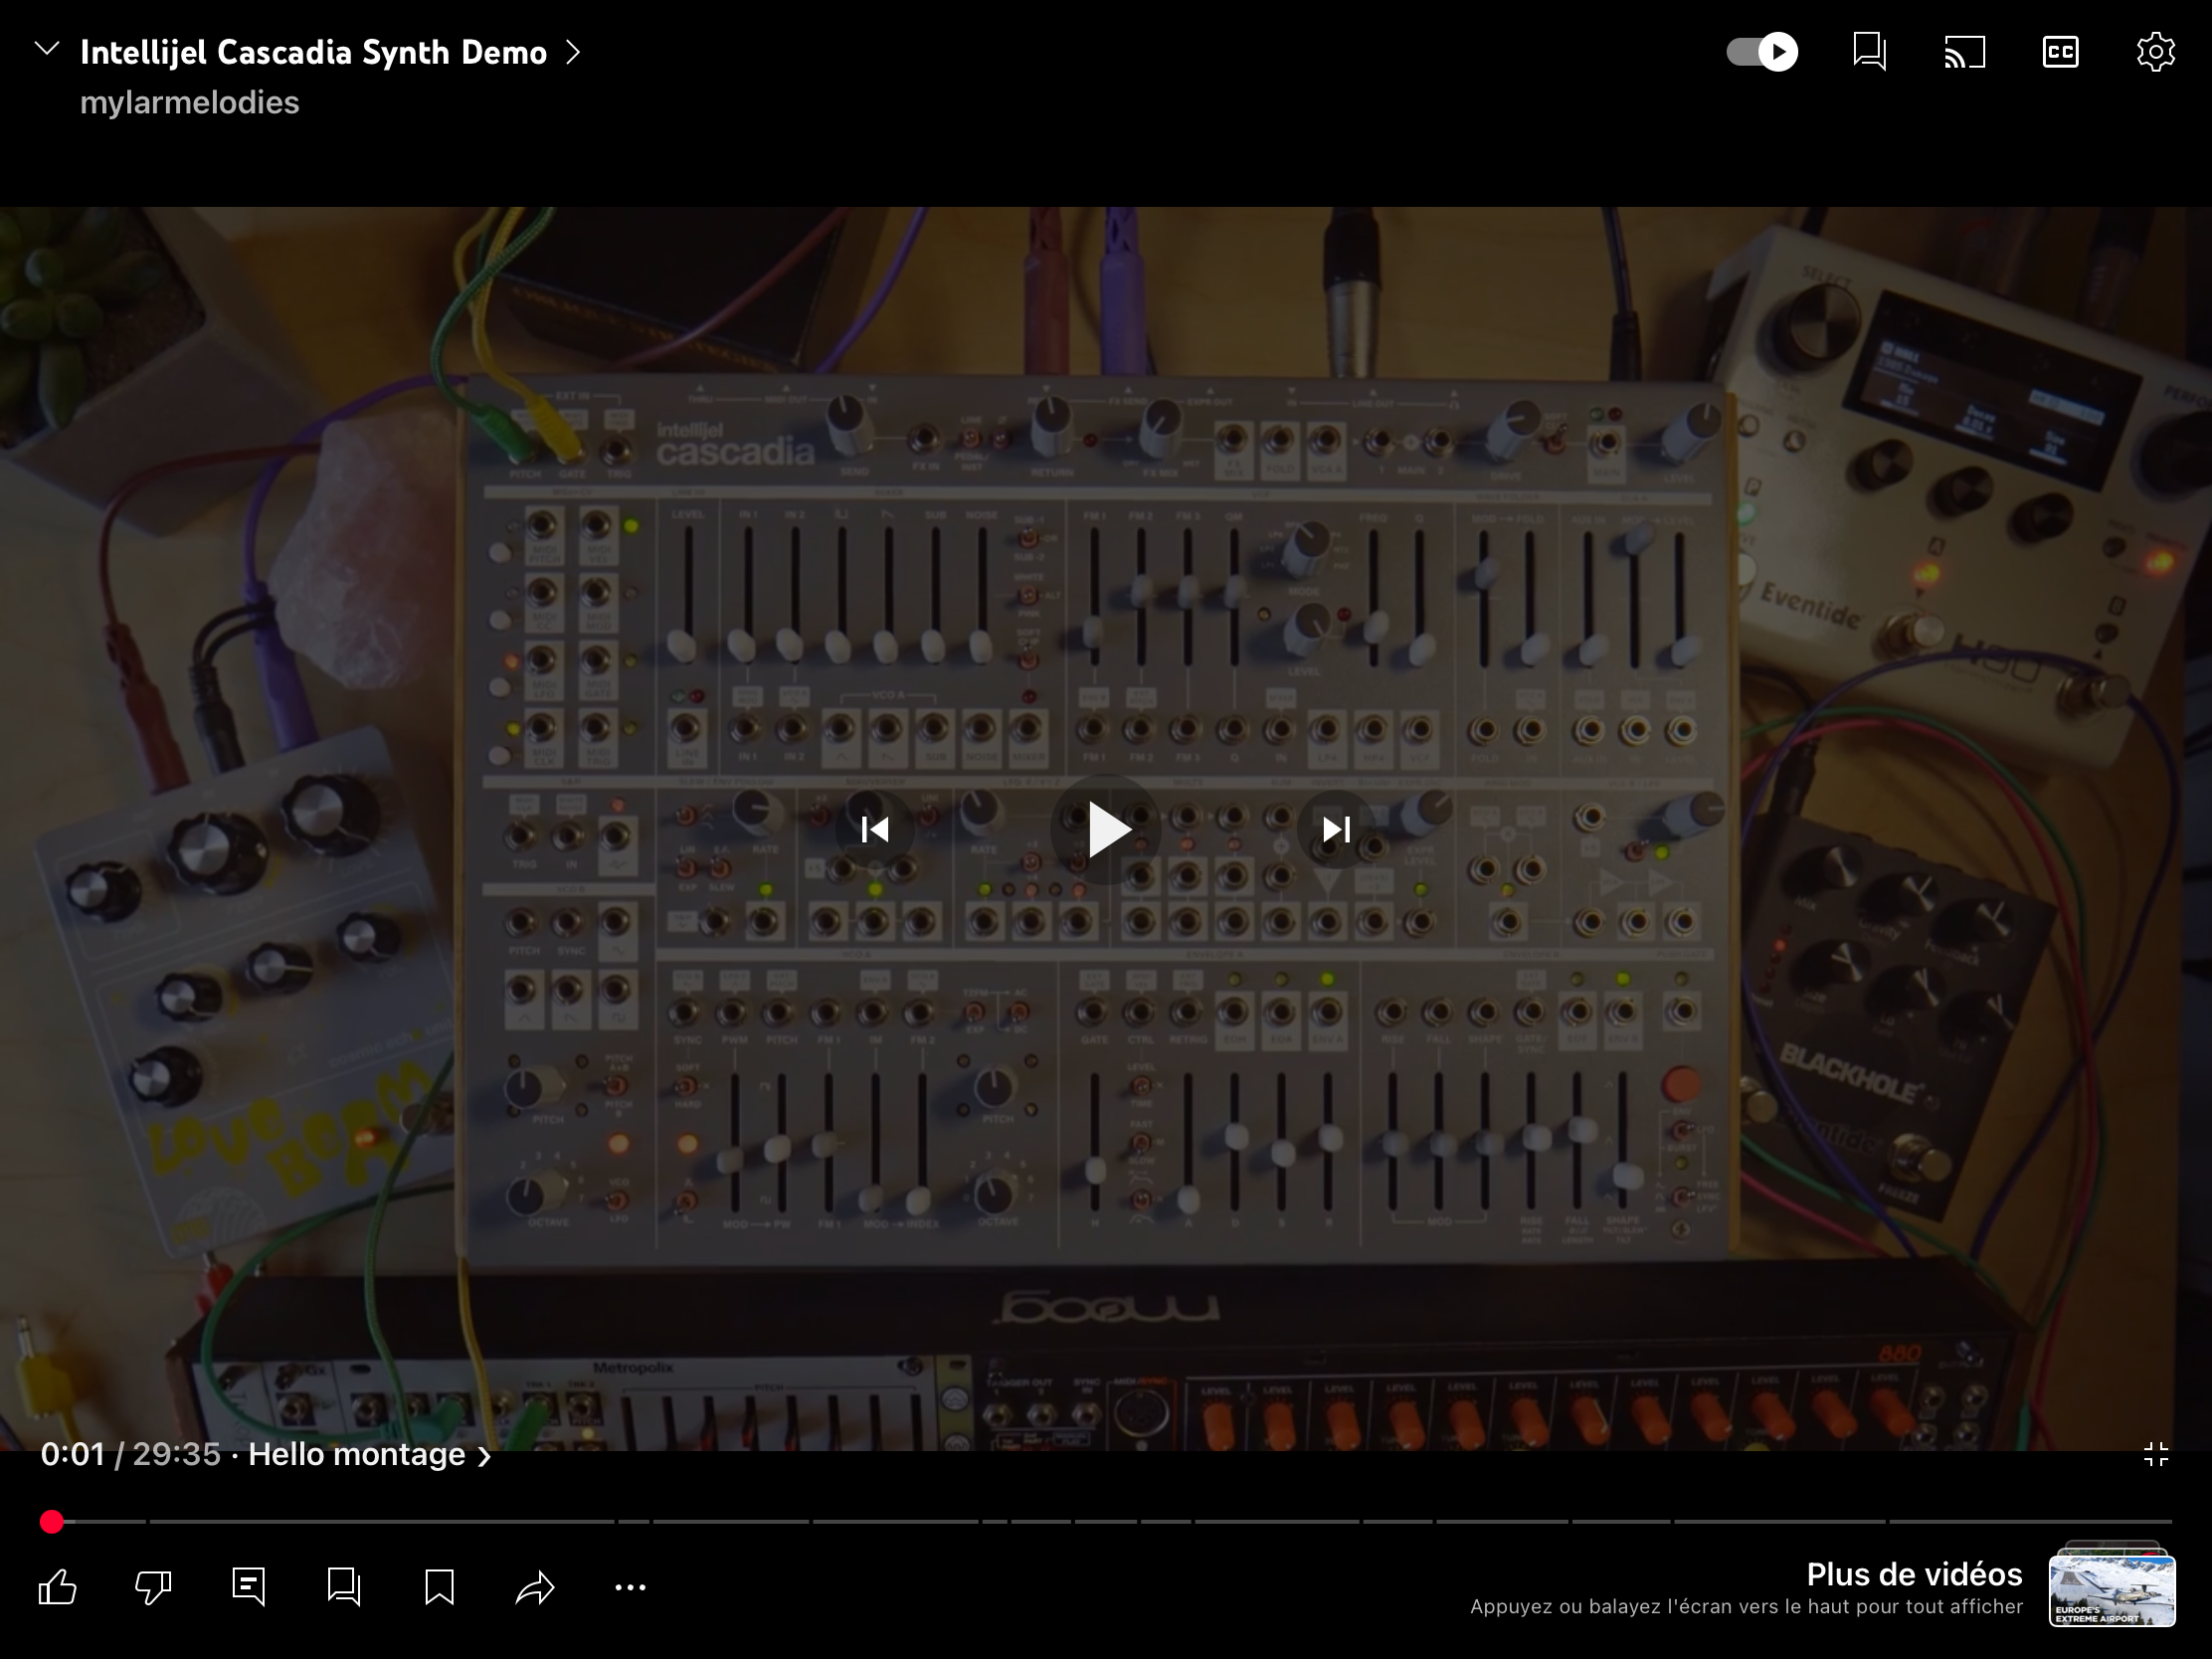Skip to the previous video
This screenshot has width=2212, height=1659.
click(x=875, y=829)
